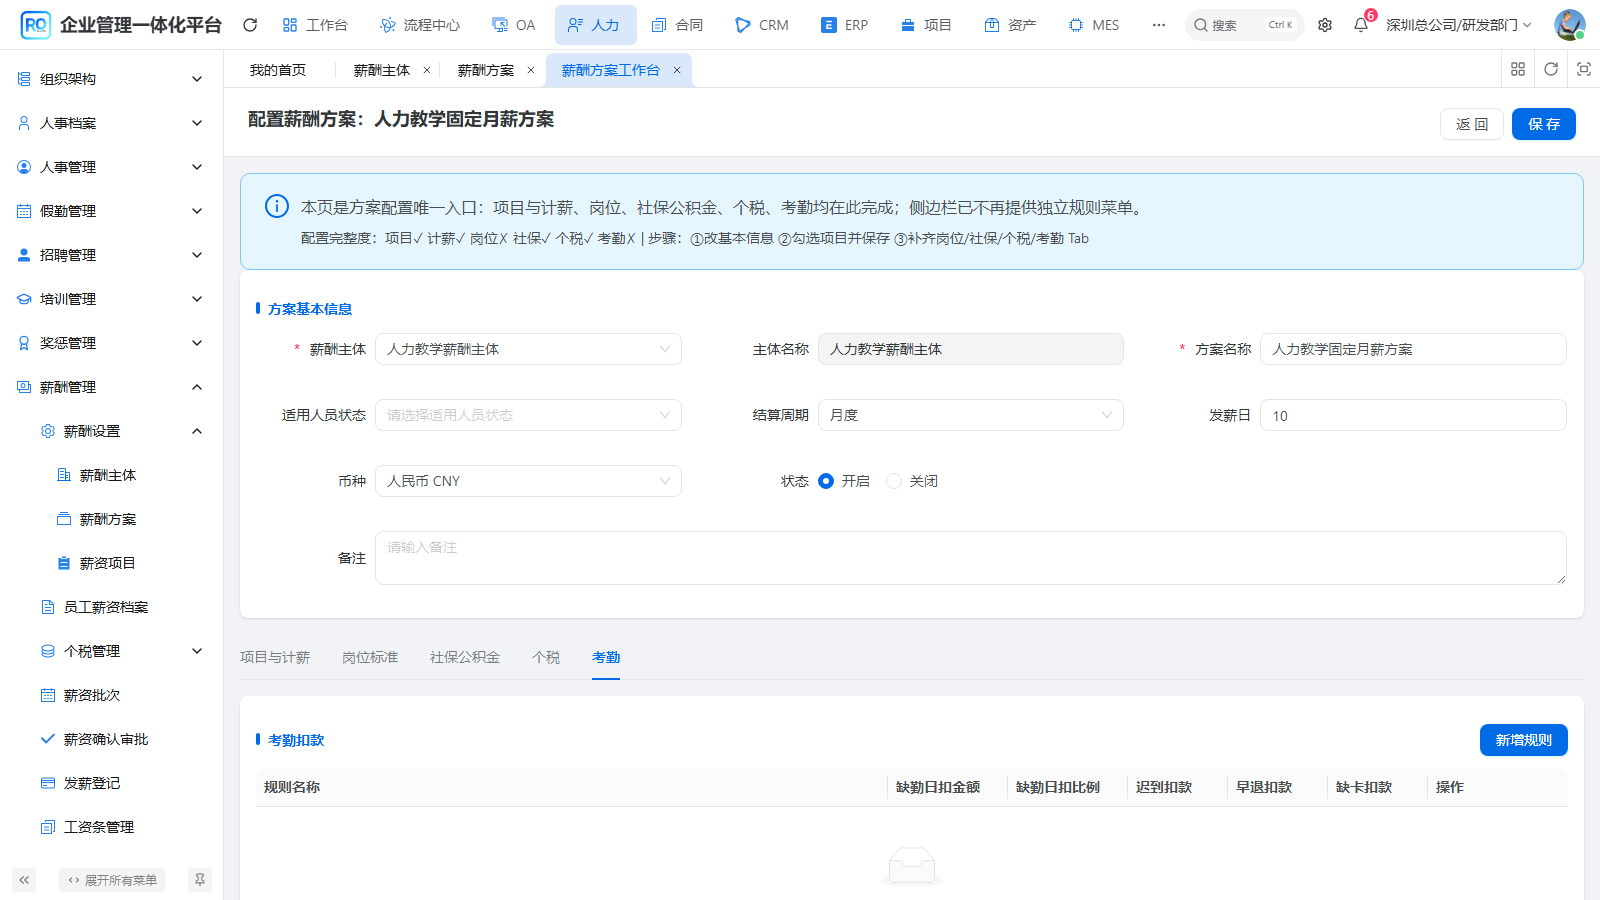
Task: Expand the 假勤管理 sidebar menu
Action: pyautogui.click(x=111, y=211)
